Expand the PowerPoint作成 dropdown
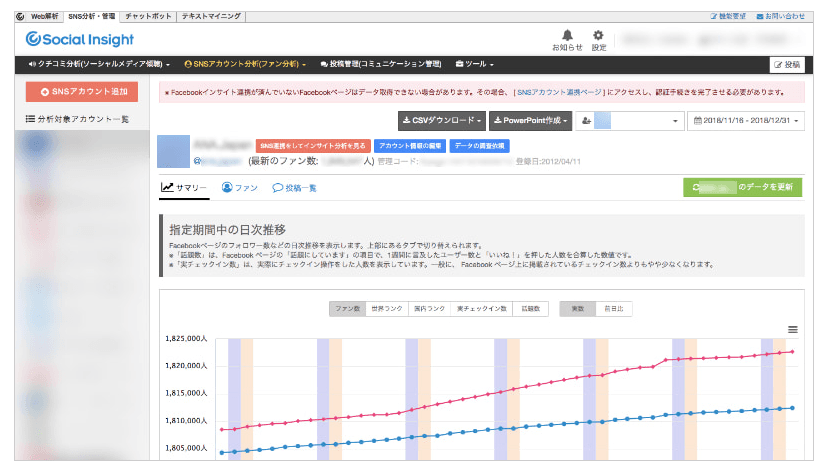Screen dimensions: 832x469 pyautogui.click(x=530, y=120)
